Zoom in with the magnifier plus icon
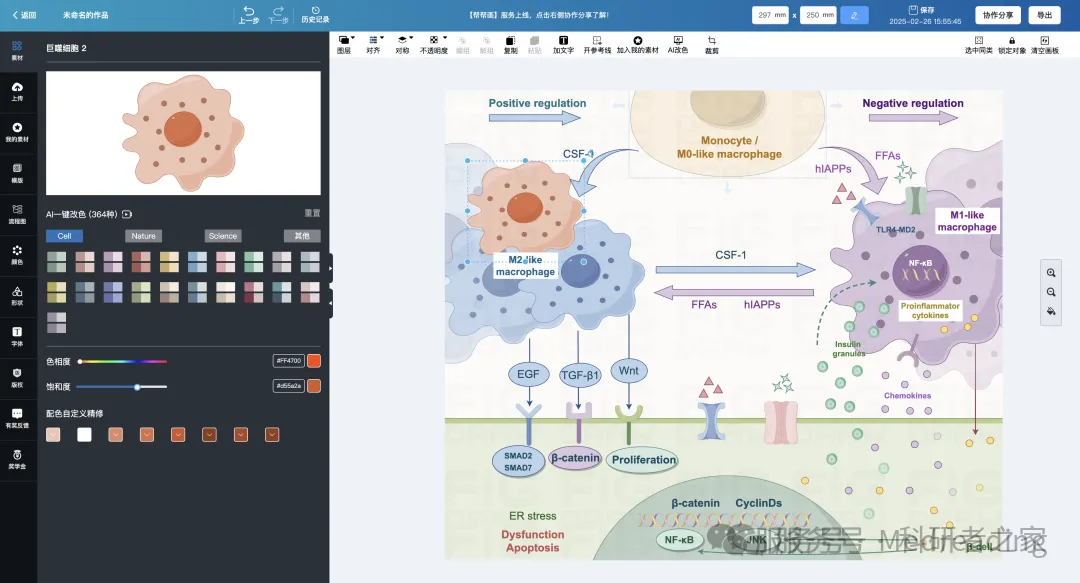Image resolution: width=1080 pixels, height=583 pixels. (x=1051, y=273)
